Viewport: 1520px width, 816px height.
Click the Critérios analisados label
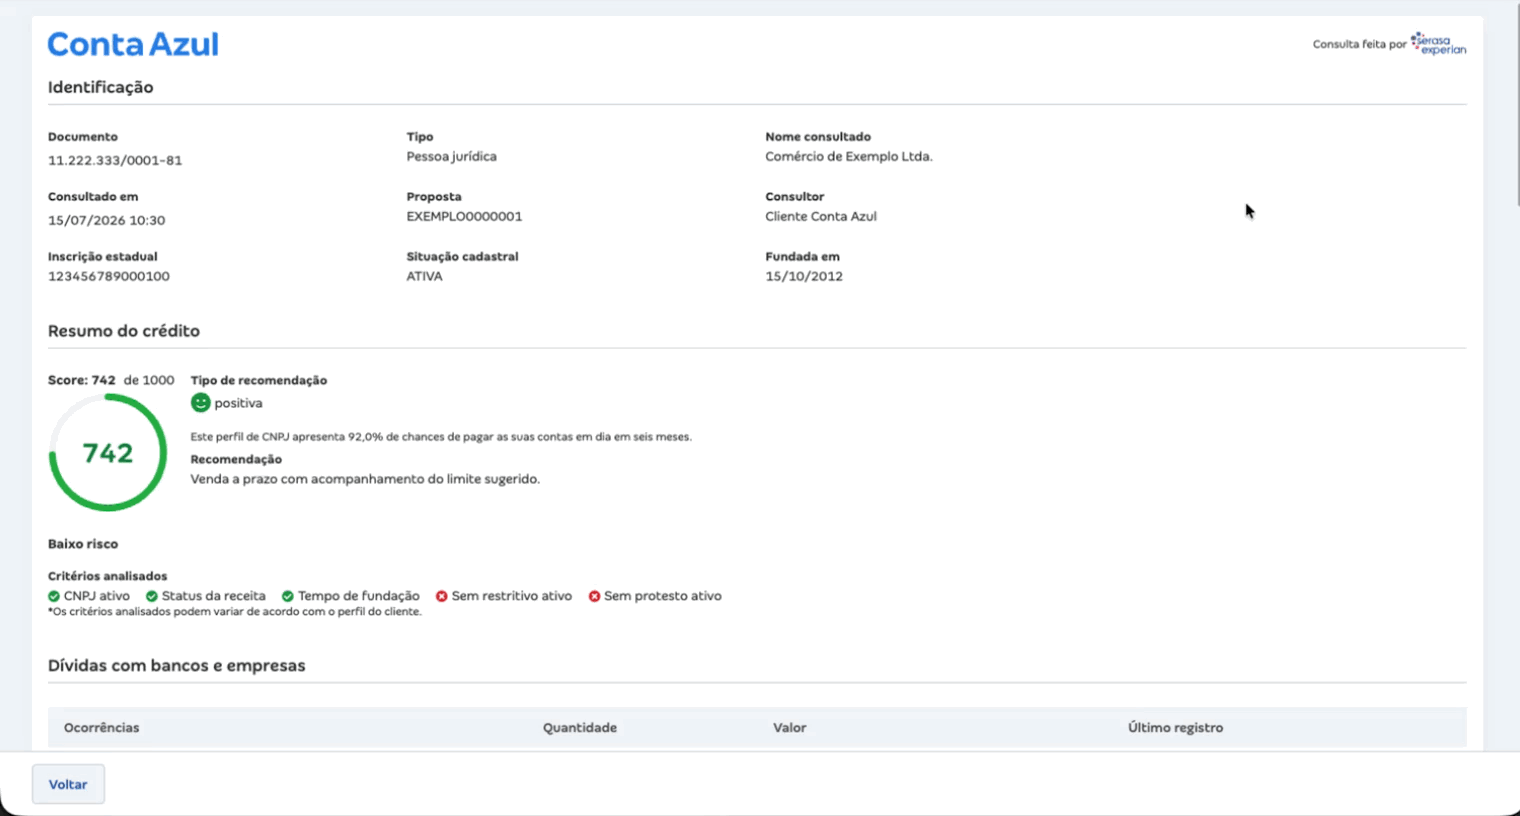tap(108, 576)
